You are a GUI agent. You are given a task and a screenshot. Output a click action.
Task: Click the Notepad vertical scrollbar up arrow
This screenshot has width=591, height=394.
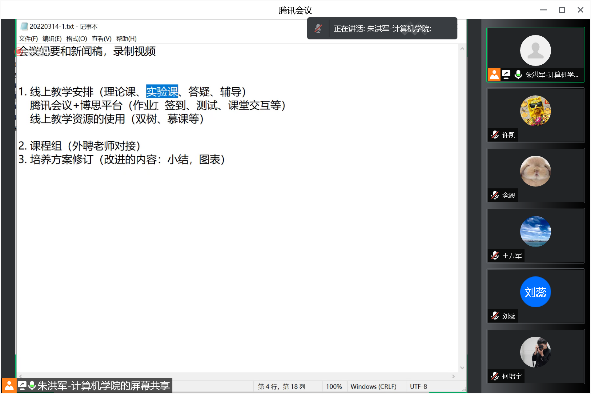pos(462,49)
